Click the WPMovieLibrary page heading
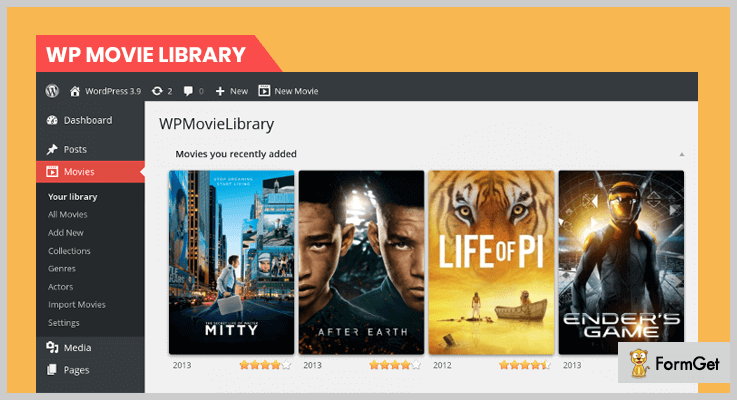Viewport: 737px width, 400px height. click(x=216, y=124)
